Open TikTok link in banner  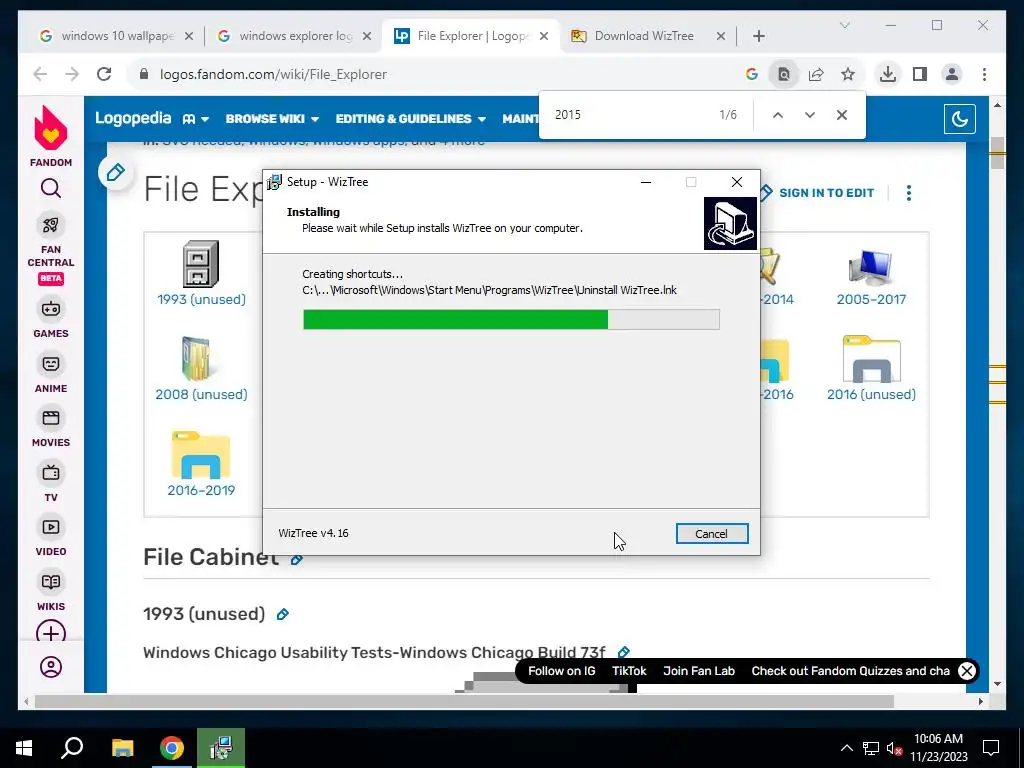click(629, 671)
